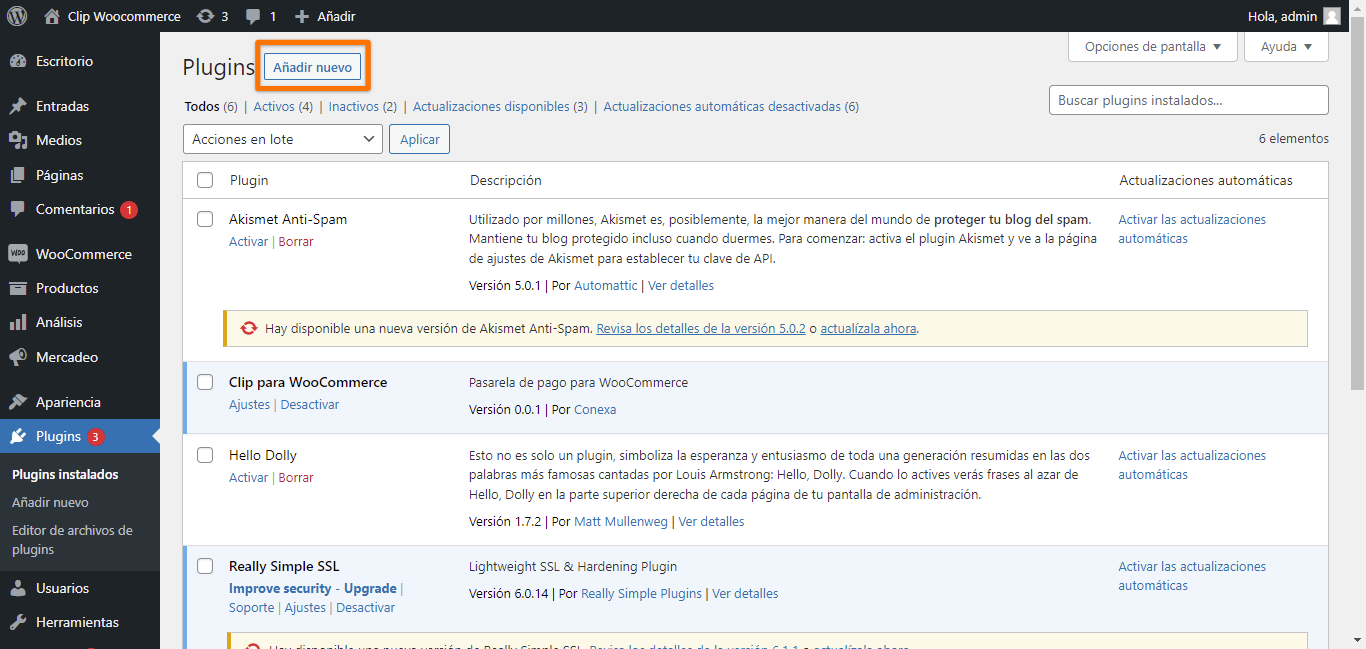Open Soporte for Really Simple SSL
Screen dimensions: 1366x649
click(251, 607)
